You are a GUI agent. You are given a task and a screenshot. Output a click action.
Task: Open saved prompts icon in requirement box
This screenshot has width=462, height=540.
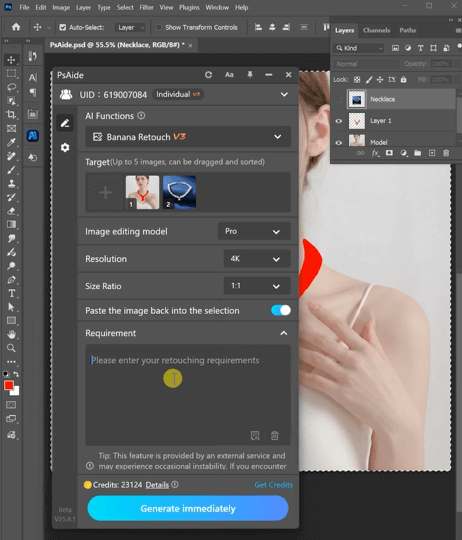255,436
